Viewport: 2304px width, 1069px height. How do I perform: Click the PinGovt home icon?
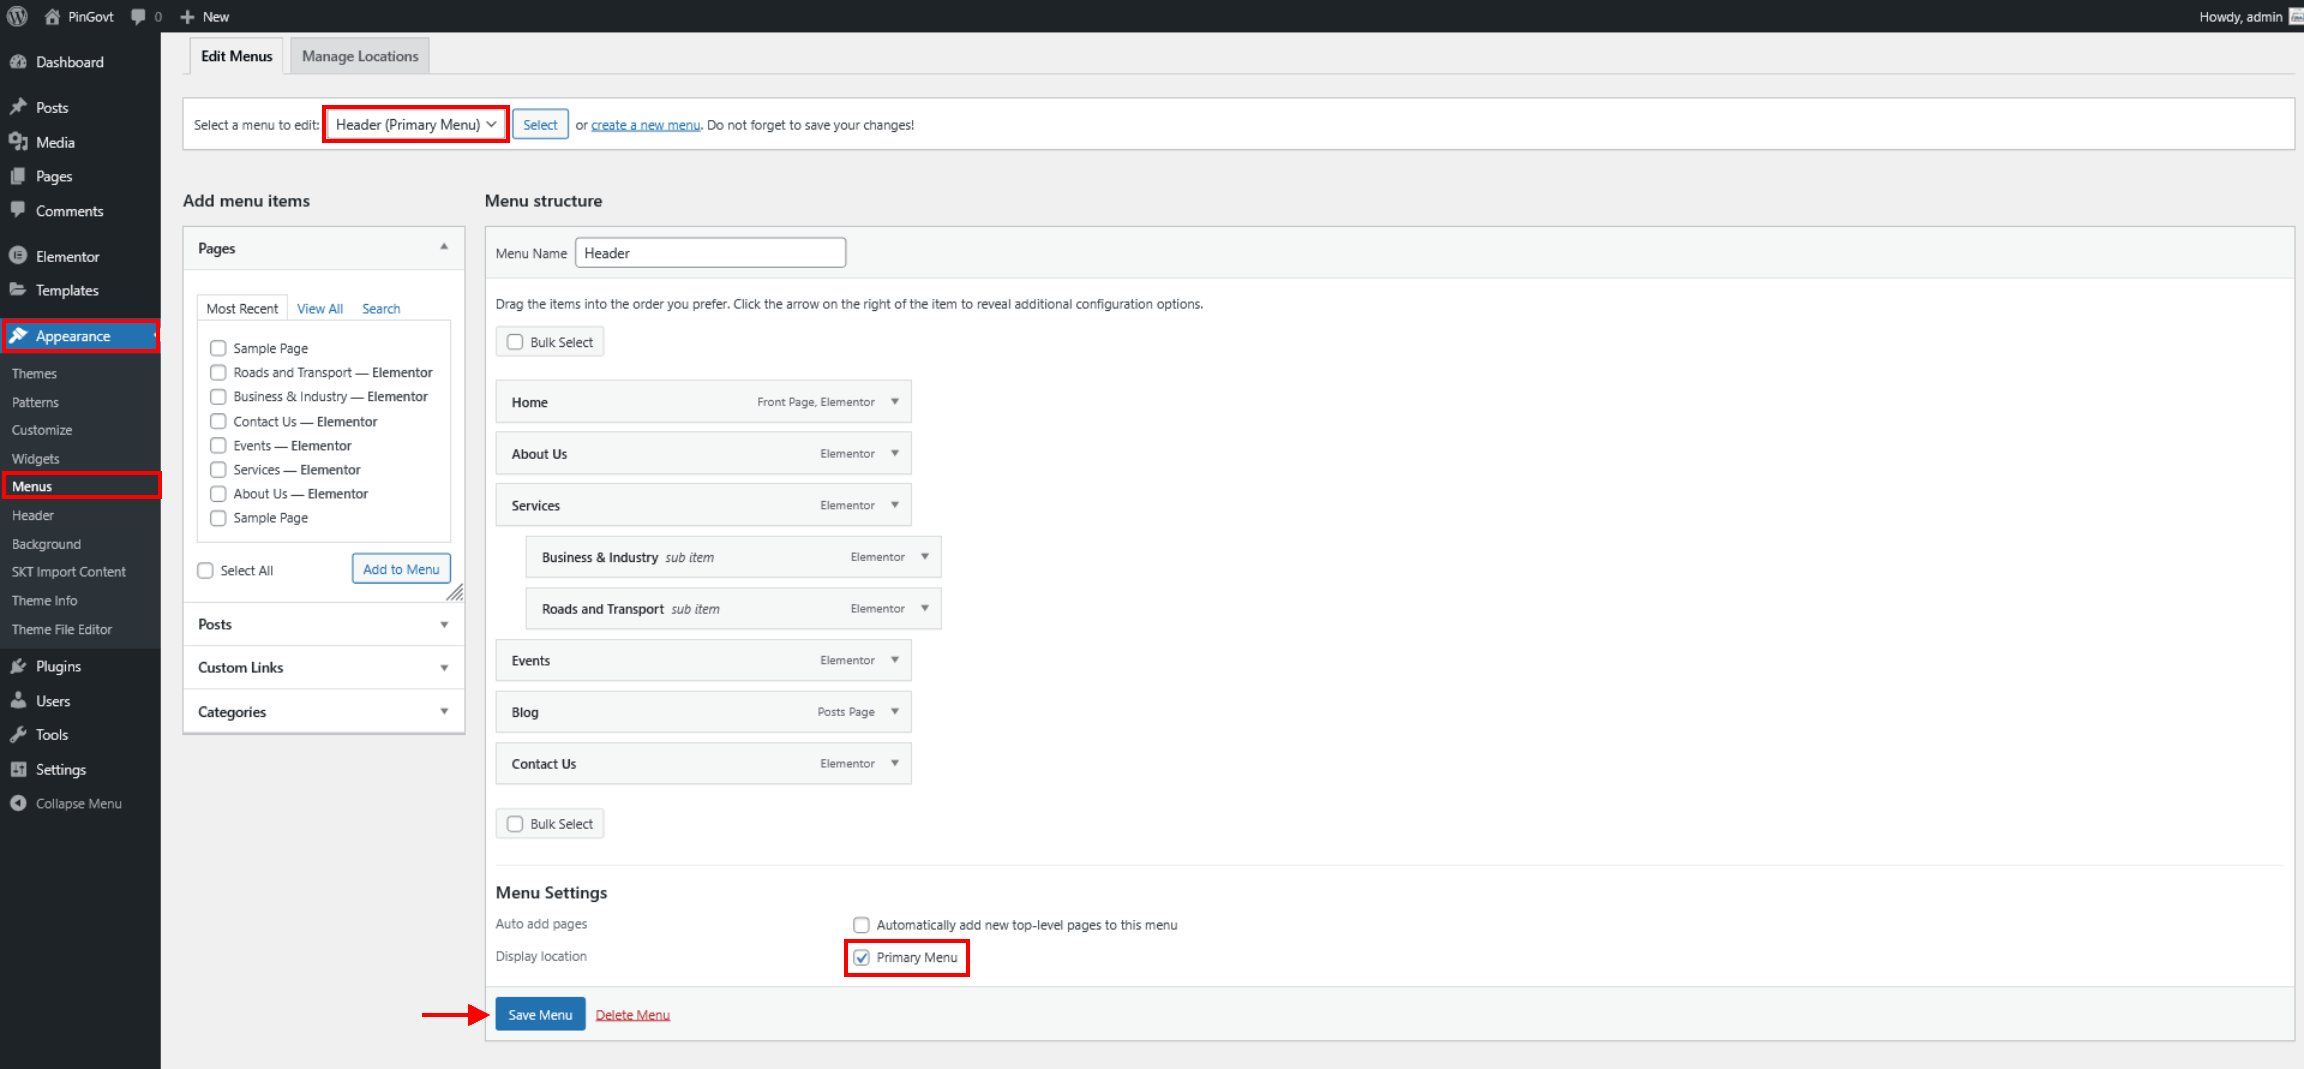click(x=53, y=16)
